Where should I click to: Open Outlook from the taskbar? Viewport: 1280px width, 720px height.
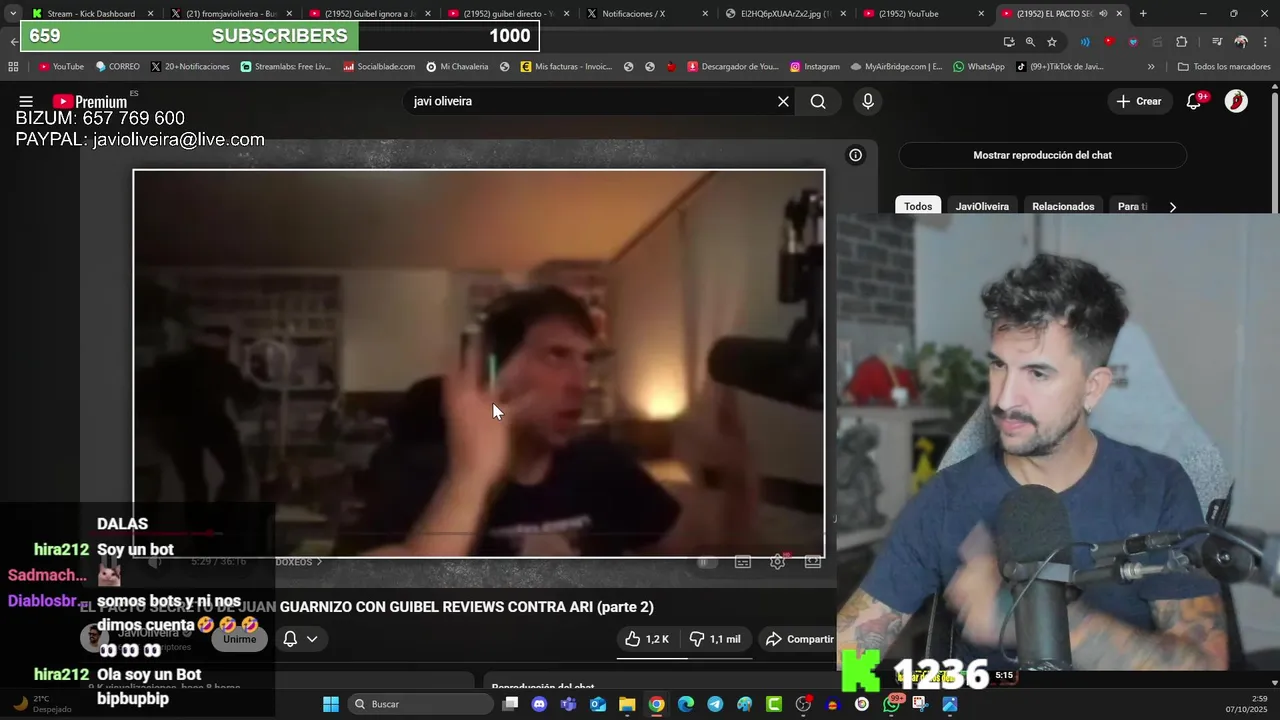click(x=598, y=704)
